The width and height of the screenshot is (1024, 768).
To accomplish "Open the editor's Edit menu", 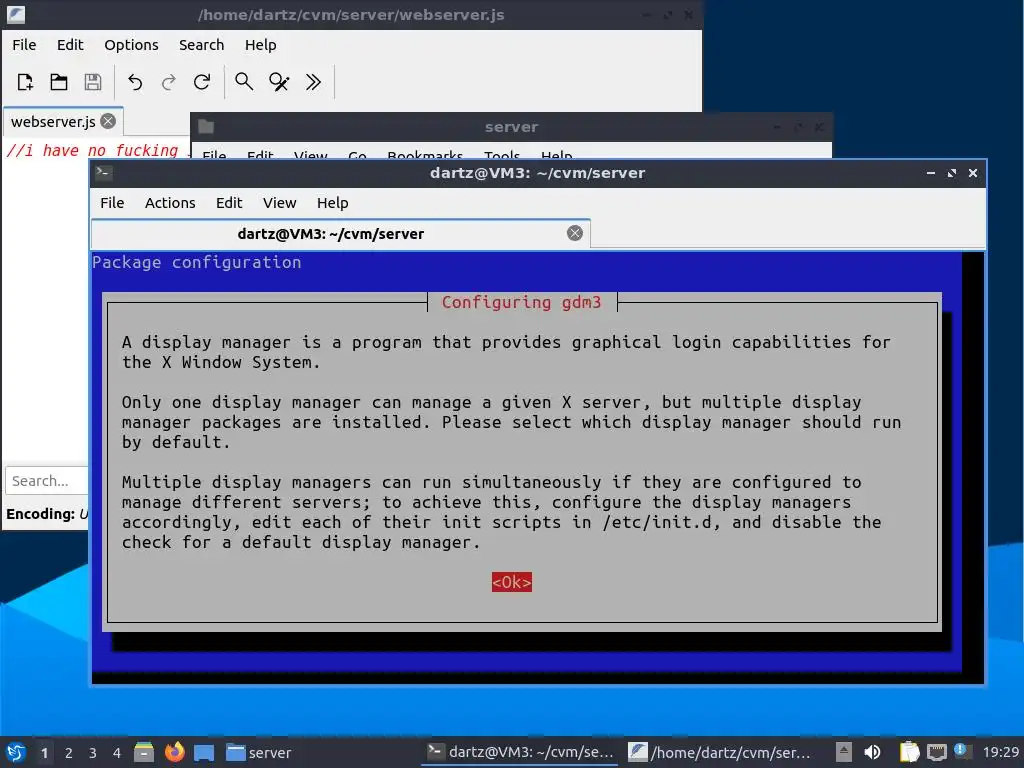I will pyautogui.click(x=70, y=44).
